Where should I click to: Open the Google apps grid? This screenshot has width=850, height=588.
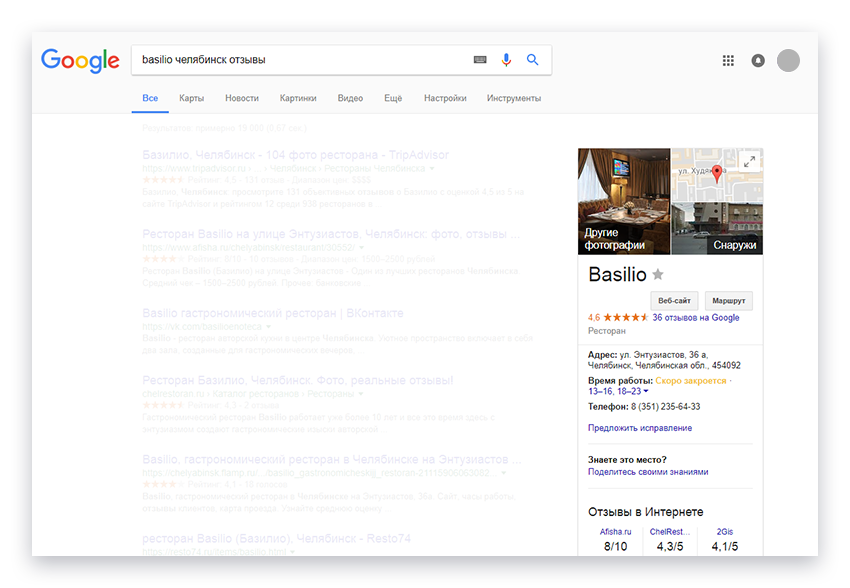point(728,60)
